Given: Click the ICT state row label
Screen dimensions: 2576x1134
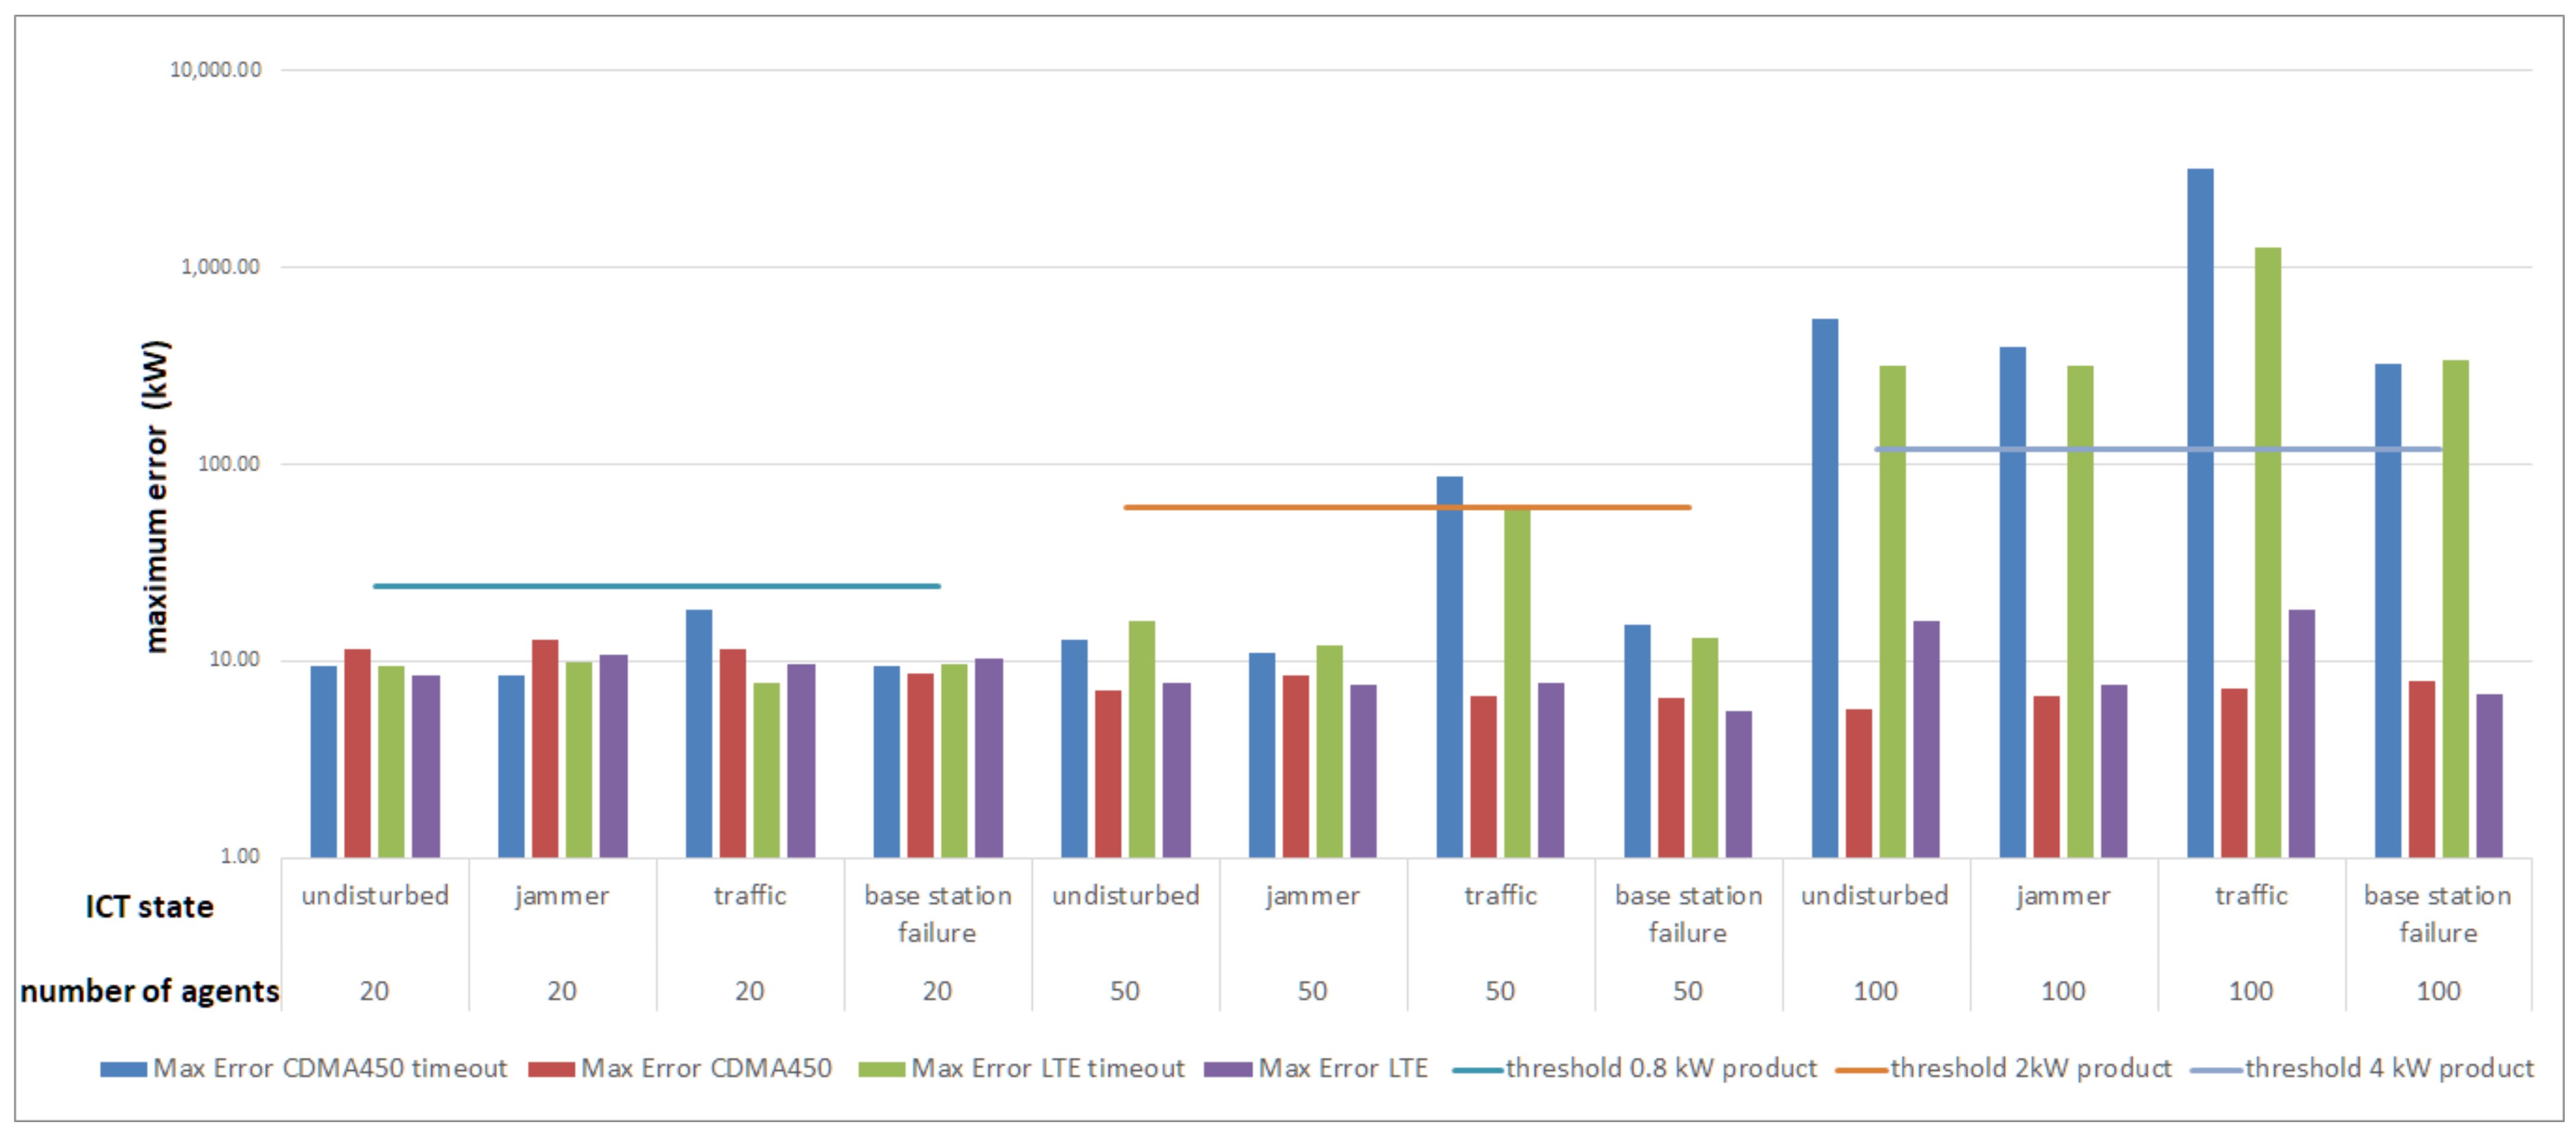Looking at the screenshot, I should pos(149,906).
